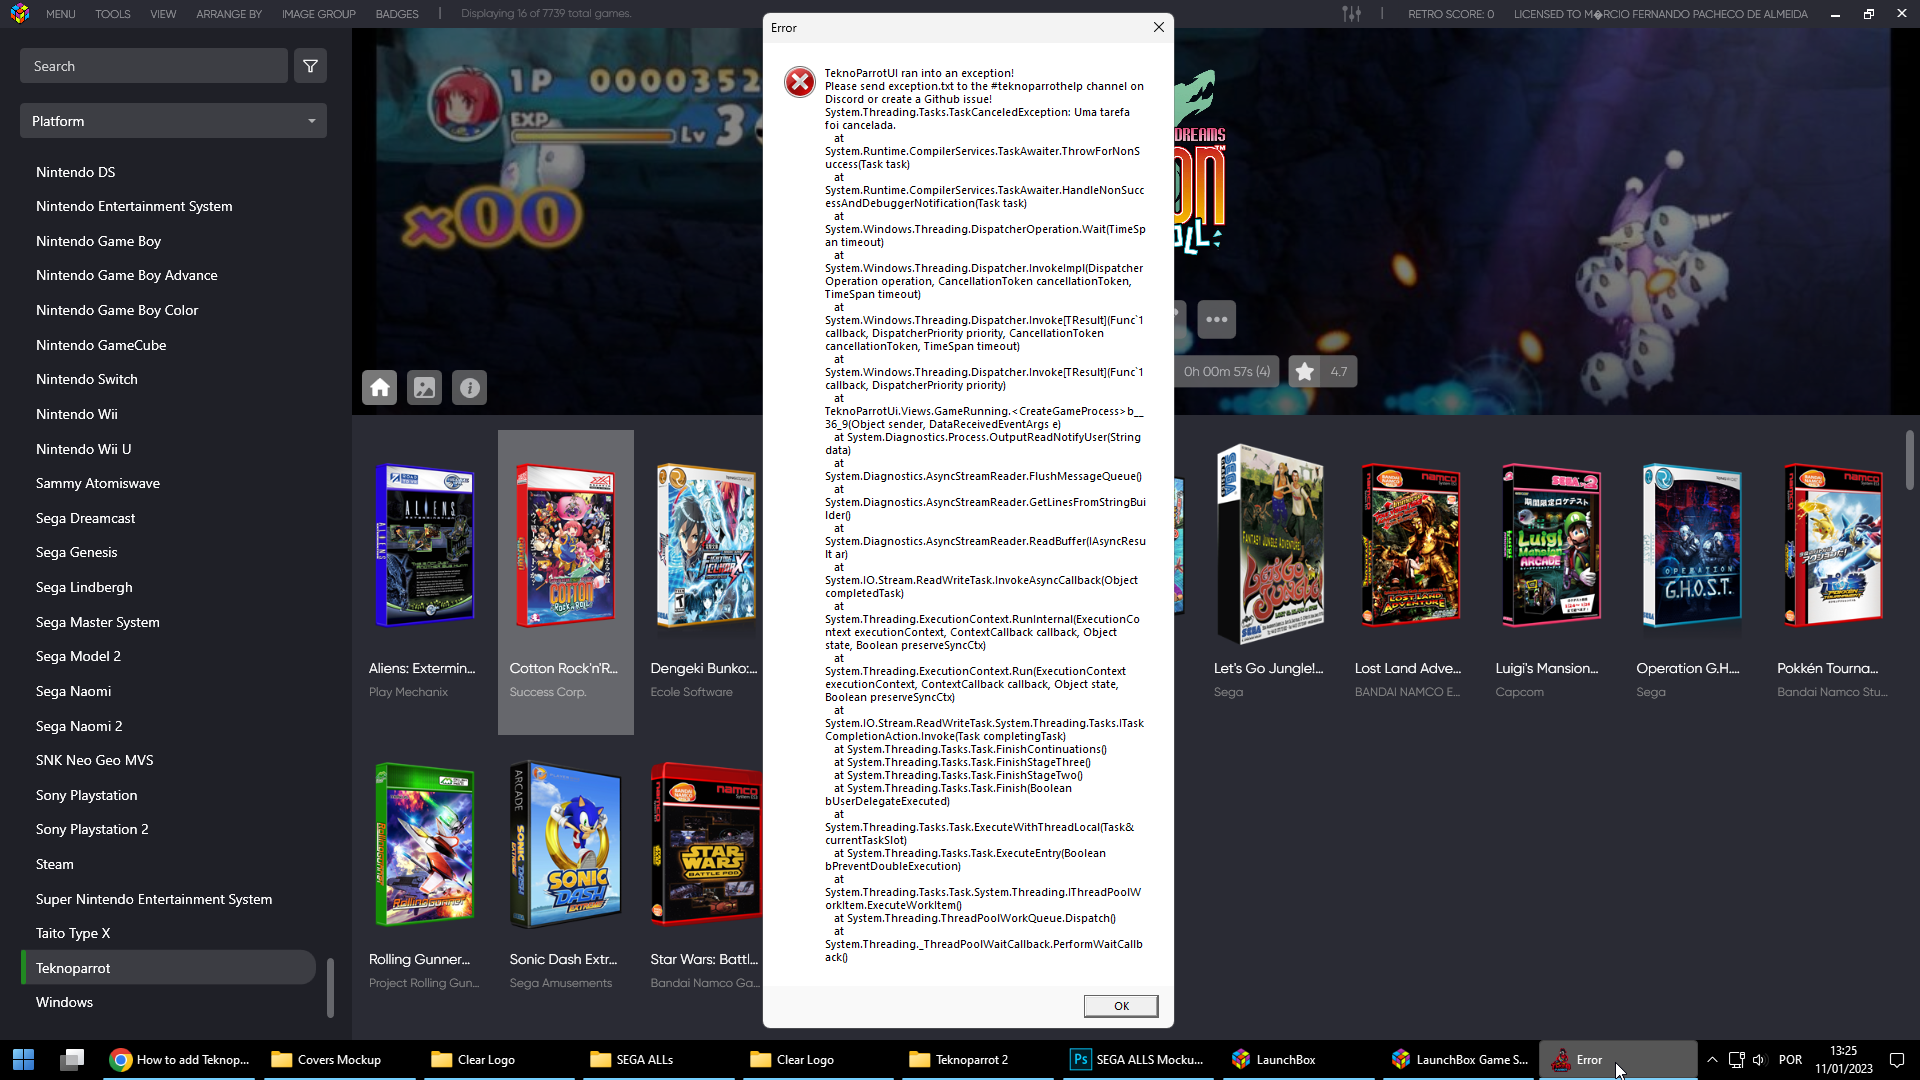The height and width of the screenshot is (1080, 1920).
Task: Select Aliens: Extermination game cover
Action: (424, 546)
